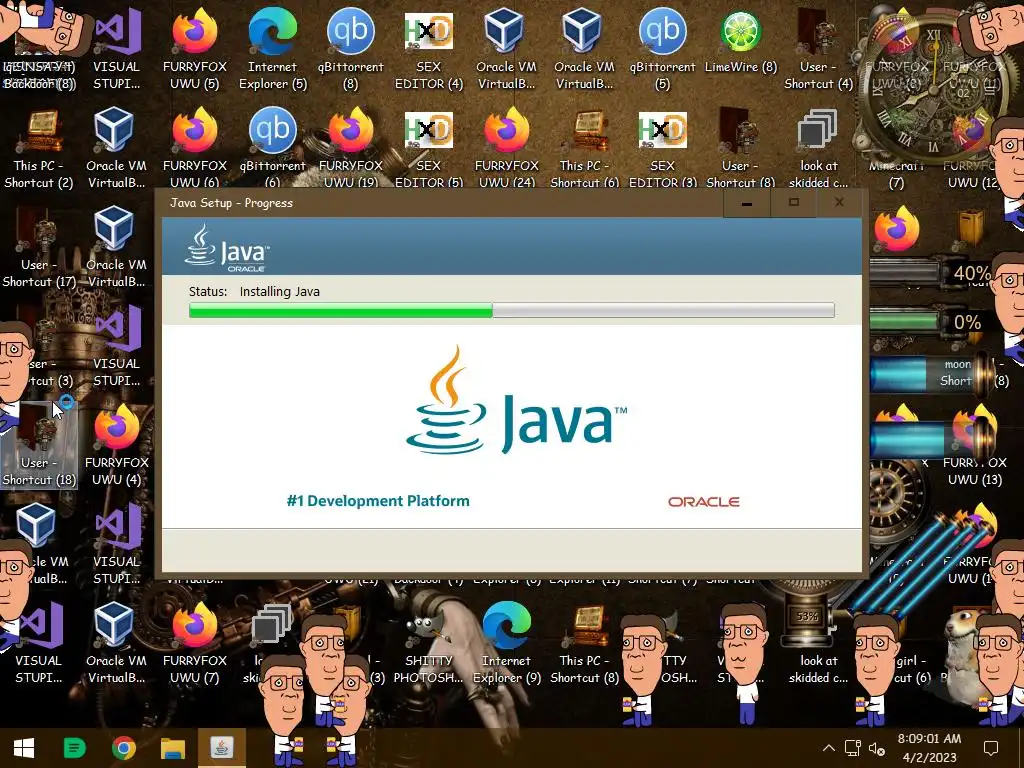
Task: Click the Java Setup - Progress title bar
Action: coord(438,202)
